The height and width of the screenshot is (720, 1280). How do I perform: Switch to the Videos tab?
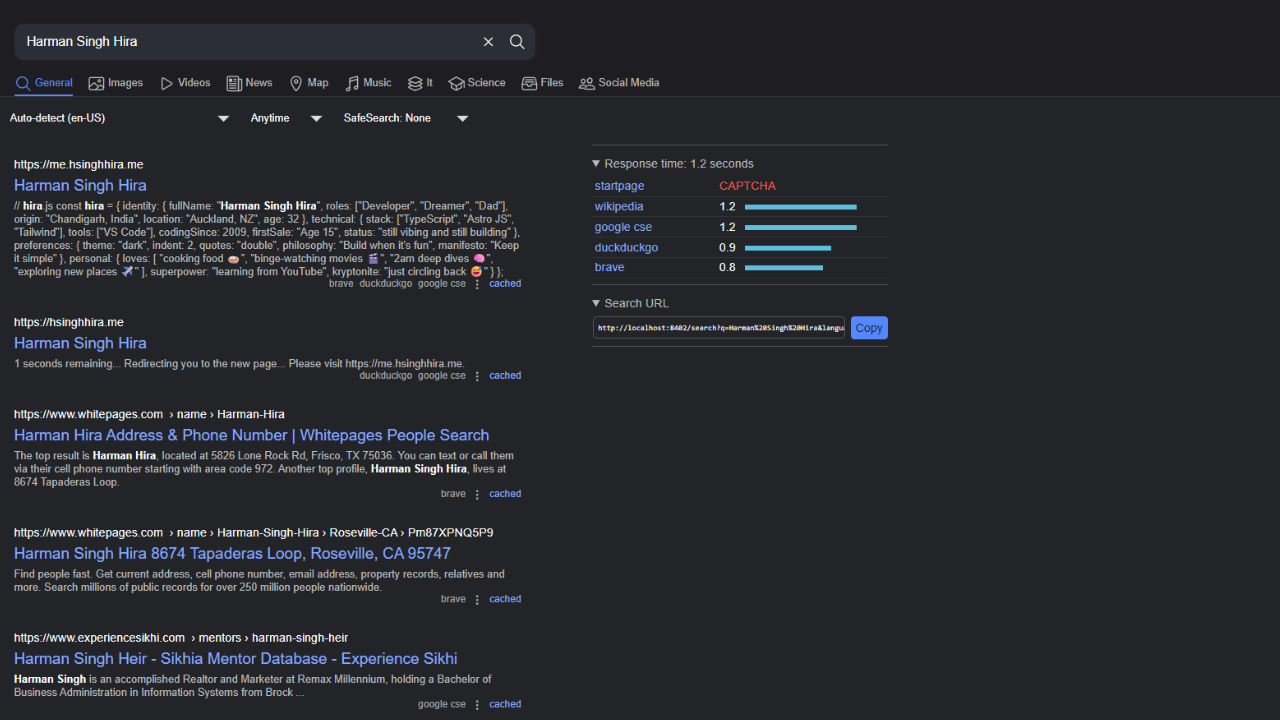click(x=185, y=83)
